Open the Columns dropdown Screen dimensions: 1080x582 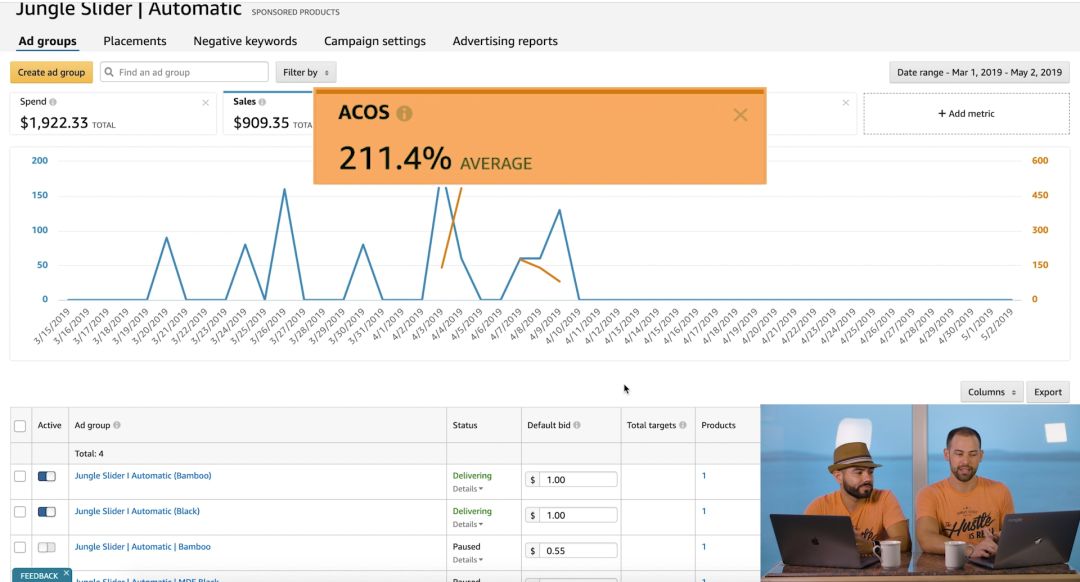coord(992,392)
